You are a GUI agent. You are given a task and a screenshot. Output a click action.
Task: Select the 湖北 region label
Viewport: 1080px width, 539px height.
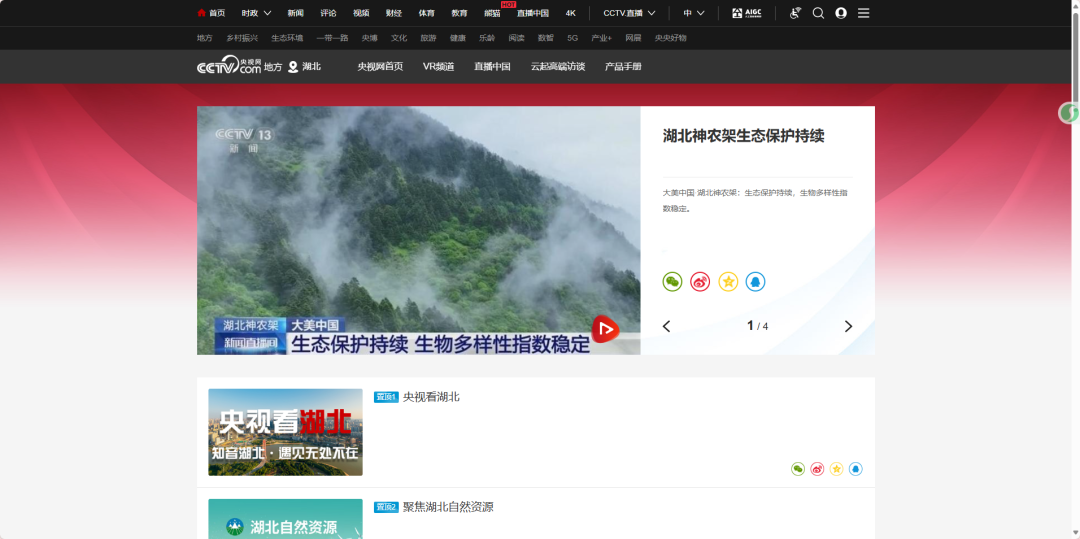coord(312,67)
